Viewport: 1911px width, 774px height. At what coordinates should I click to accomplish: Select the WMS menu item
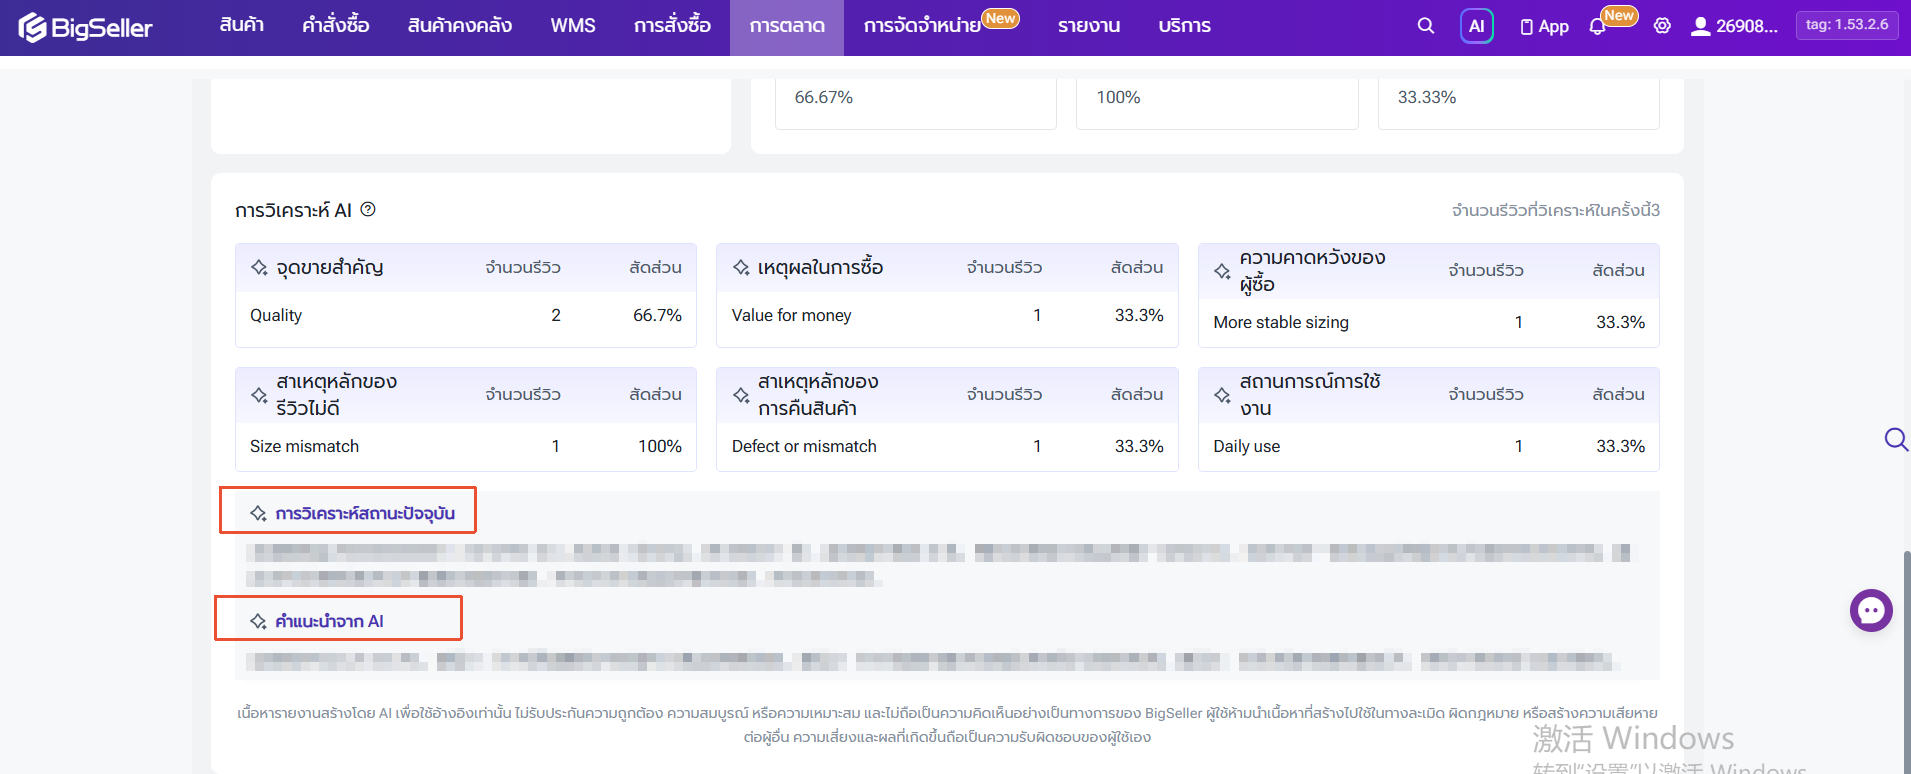573,26
